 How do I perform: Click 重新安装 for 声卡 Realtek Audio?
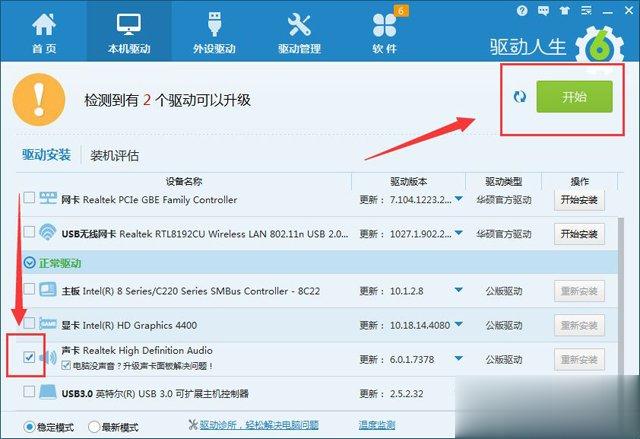click(579, 359)
